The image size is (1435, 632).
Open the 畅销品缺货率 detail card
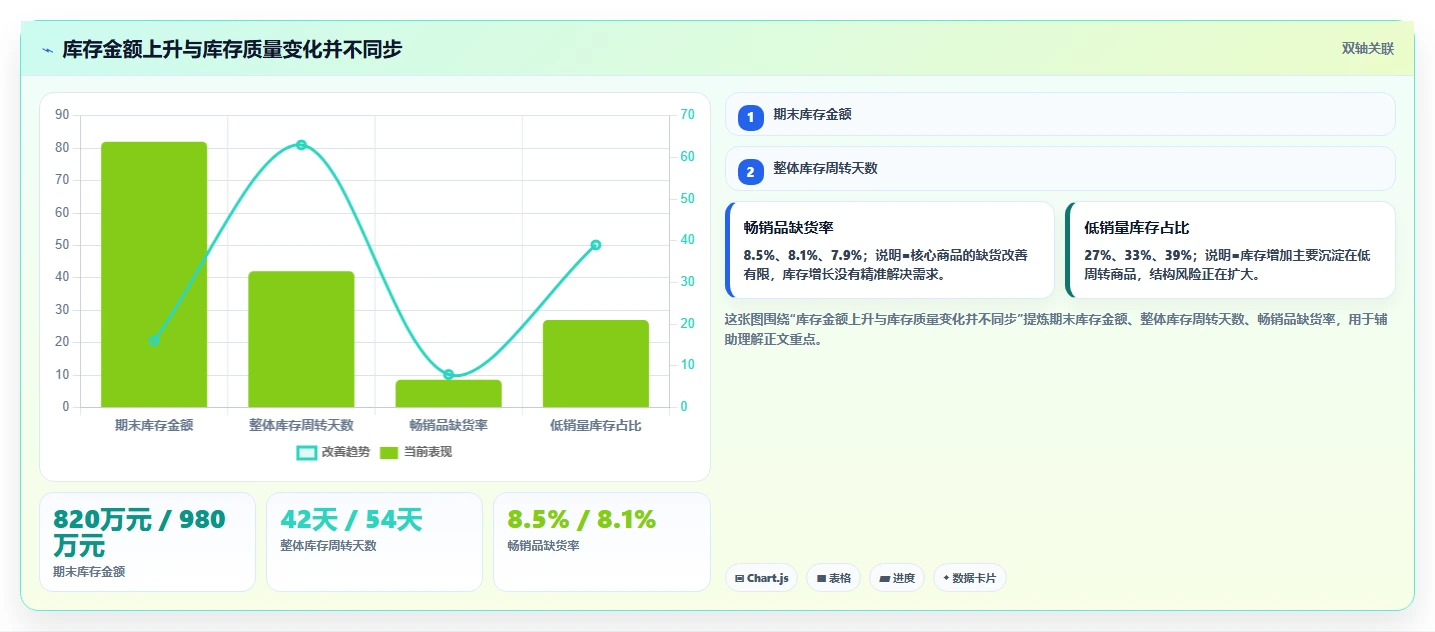click(890, 250)
